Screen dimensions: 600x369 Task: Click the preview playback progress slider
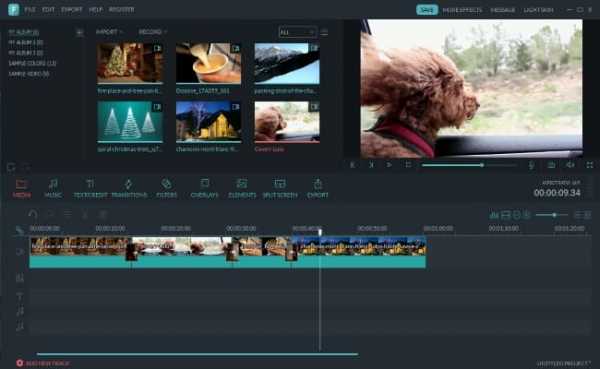click(x=469, y=165)
